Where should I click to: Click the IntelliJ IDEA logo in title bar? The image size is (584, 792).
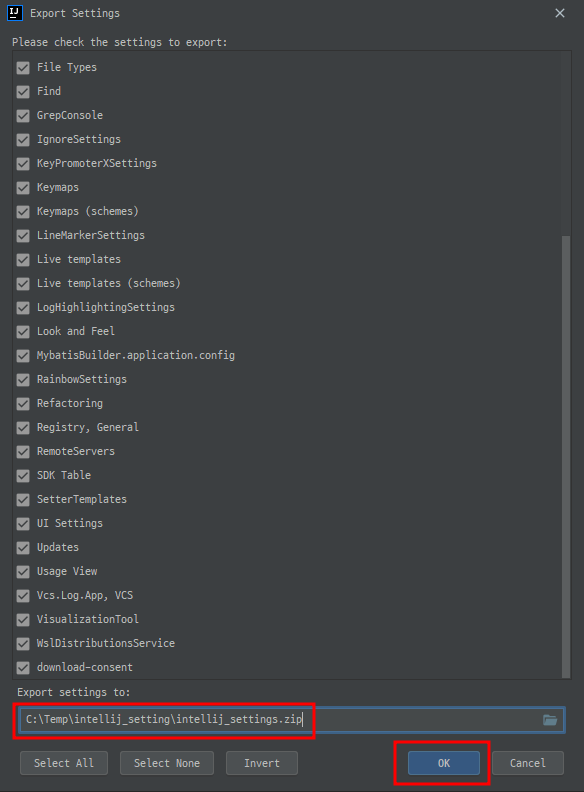15,13
